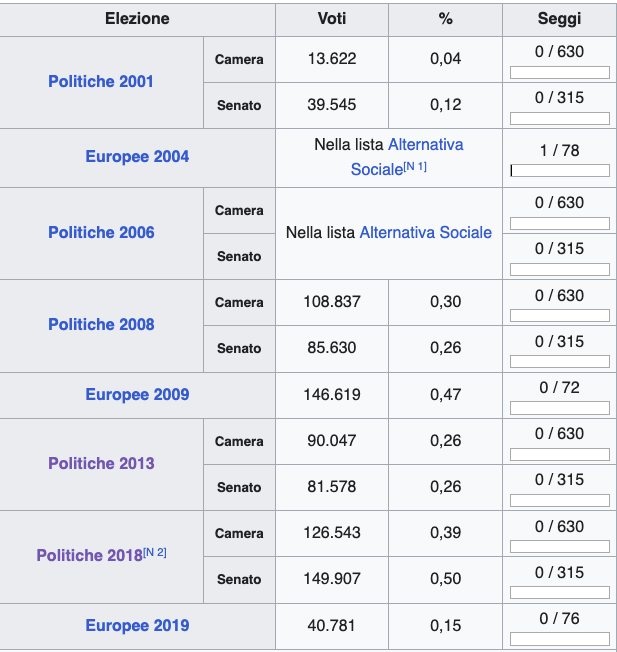This screenshot has width=617, height=652.
Task: Click the Seggi column header
Action: [559, 19]
